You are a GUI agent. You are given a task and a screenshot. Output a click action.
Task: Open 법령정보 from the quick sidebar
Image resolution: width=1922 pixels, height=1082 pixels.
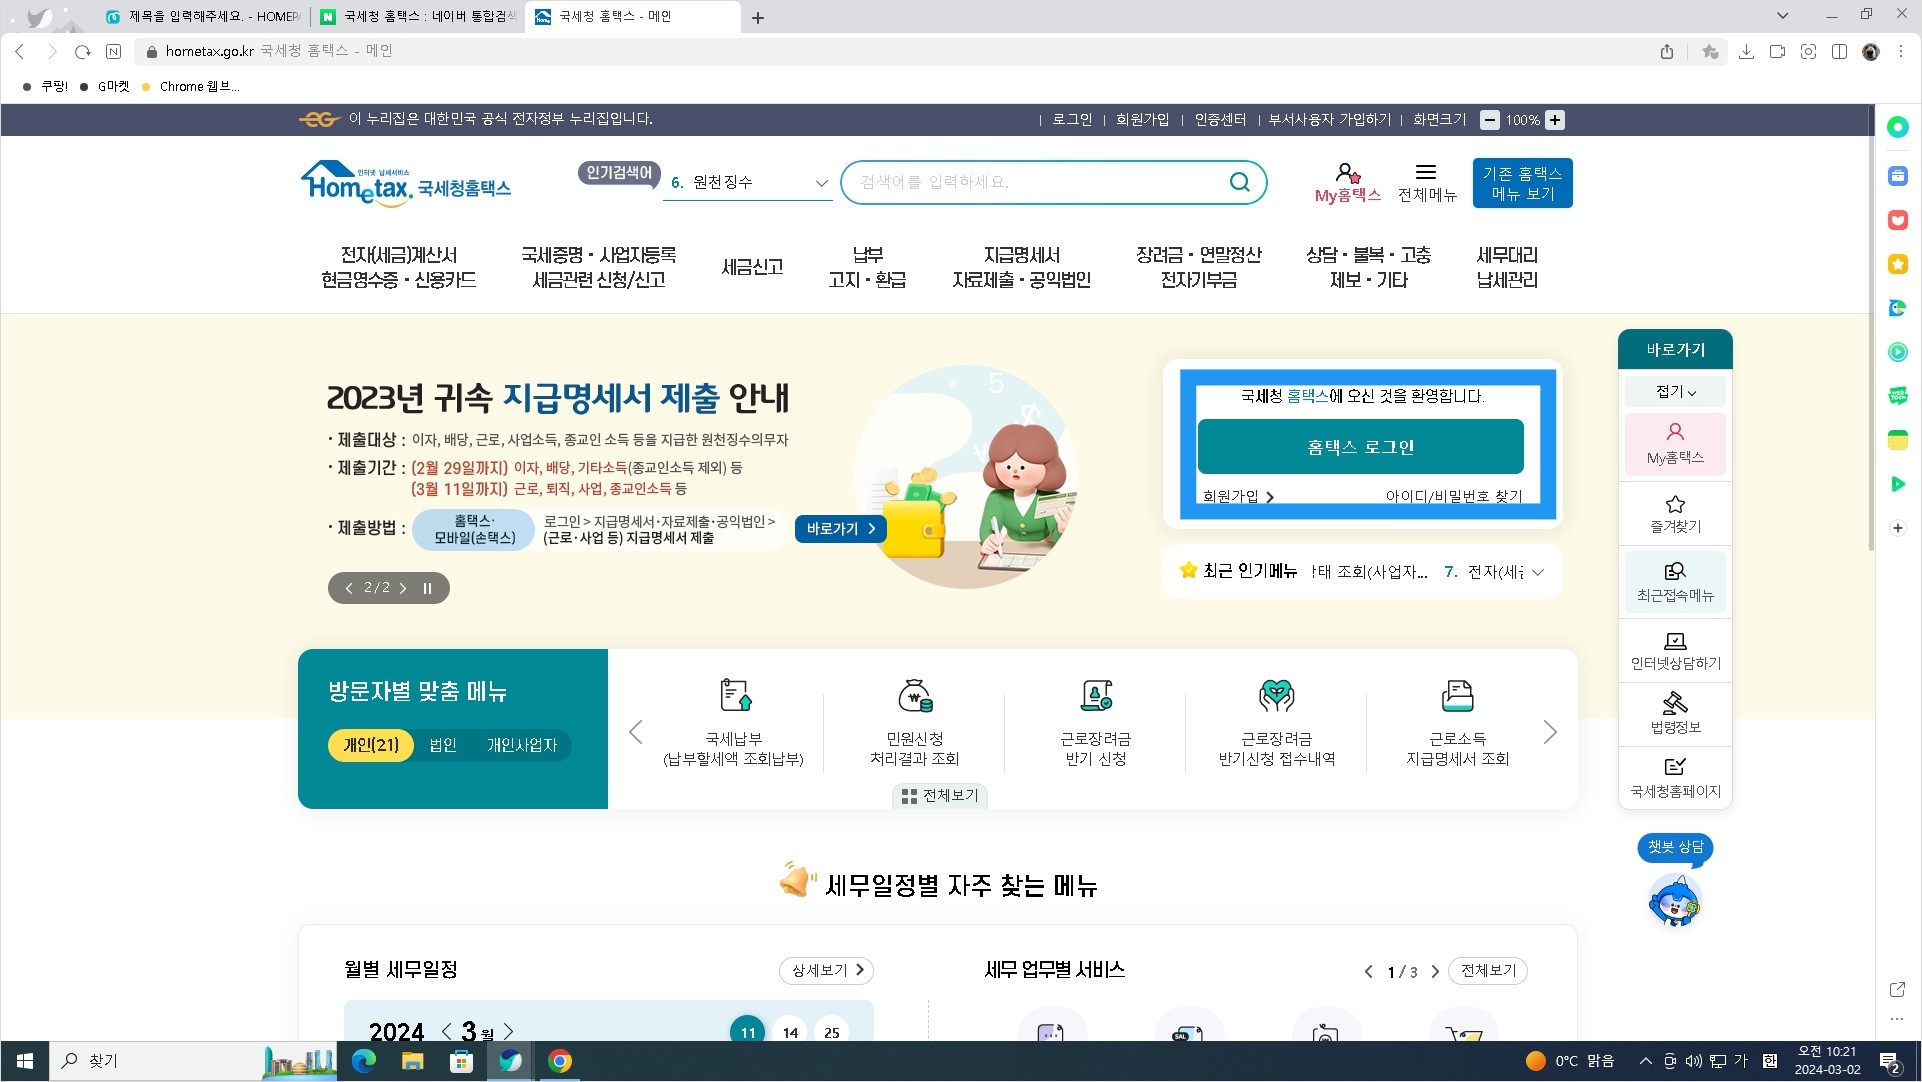click(x=1674, y=714)
